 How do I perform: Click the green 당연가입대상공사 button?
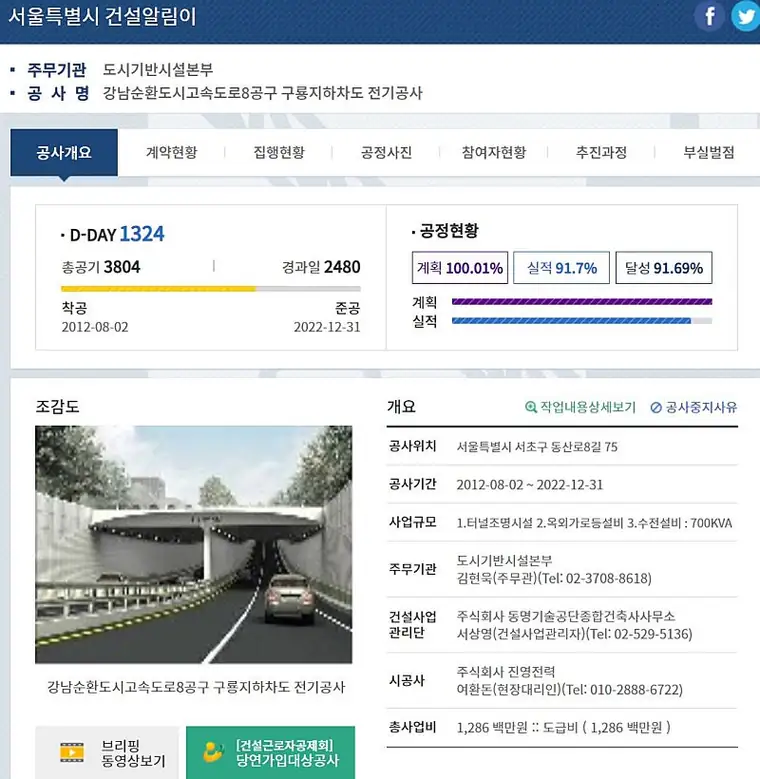271,753
